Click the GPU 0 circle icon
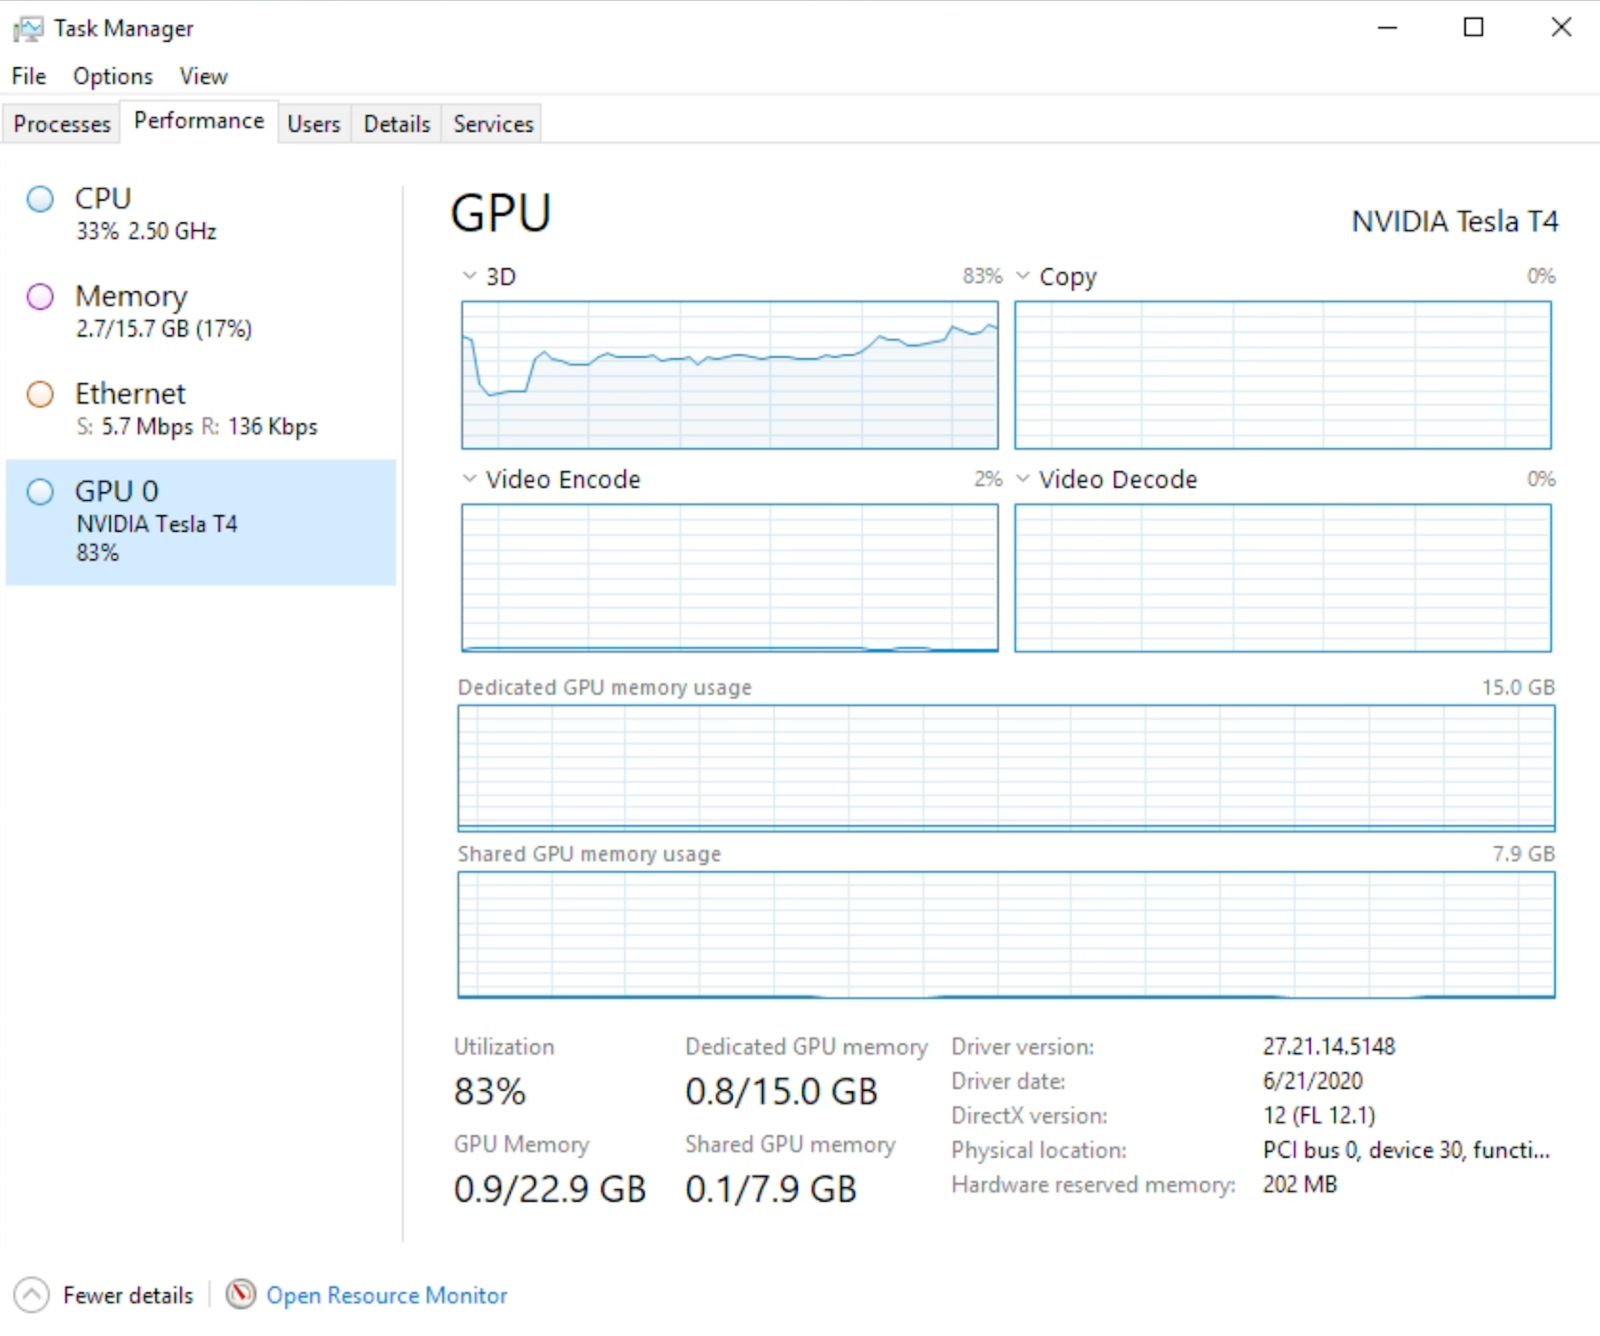This screenshot has width=1600, height=1336. tap(40, 492)
